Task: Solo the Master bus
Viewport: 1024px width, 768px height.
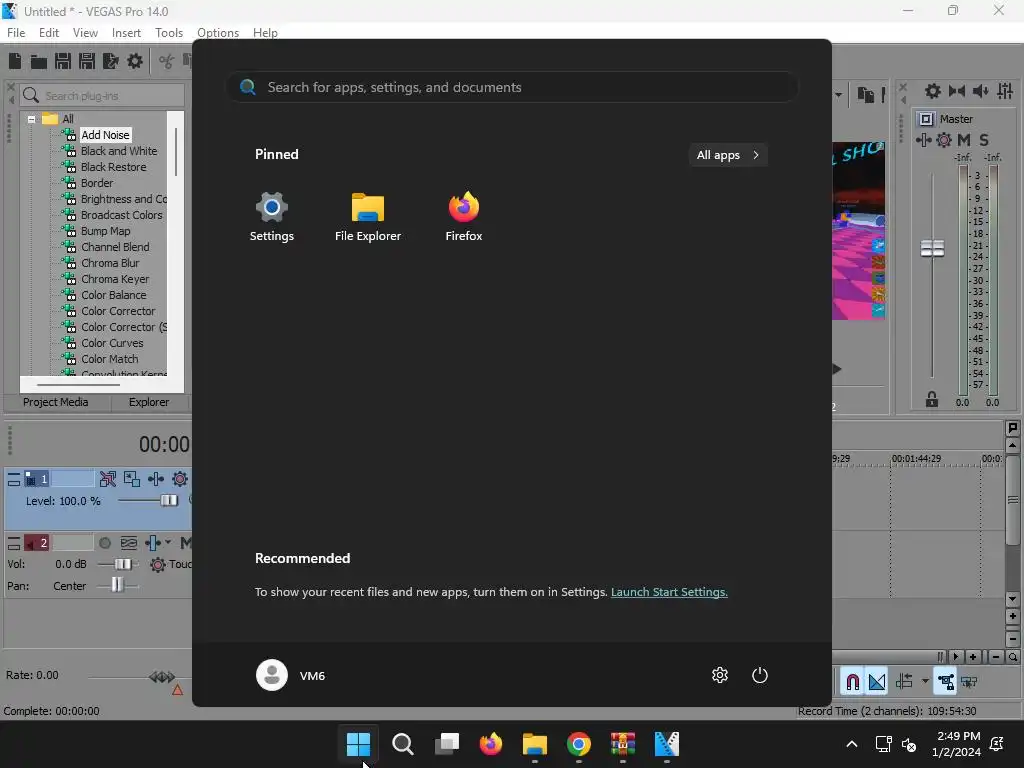Action: 984,140
